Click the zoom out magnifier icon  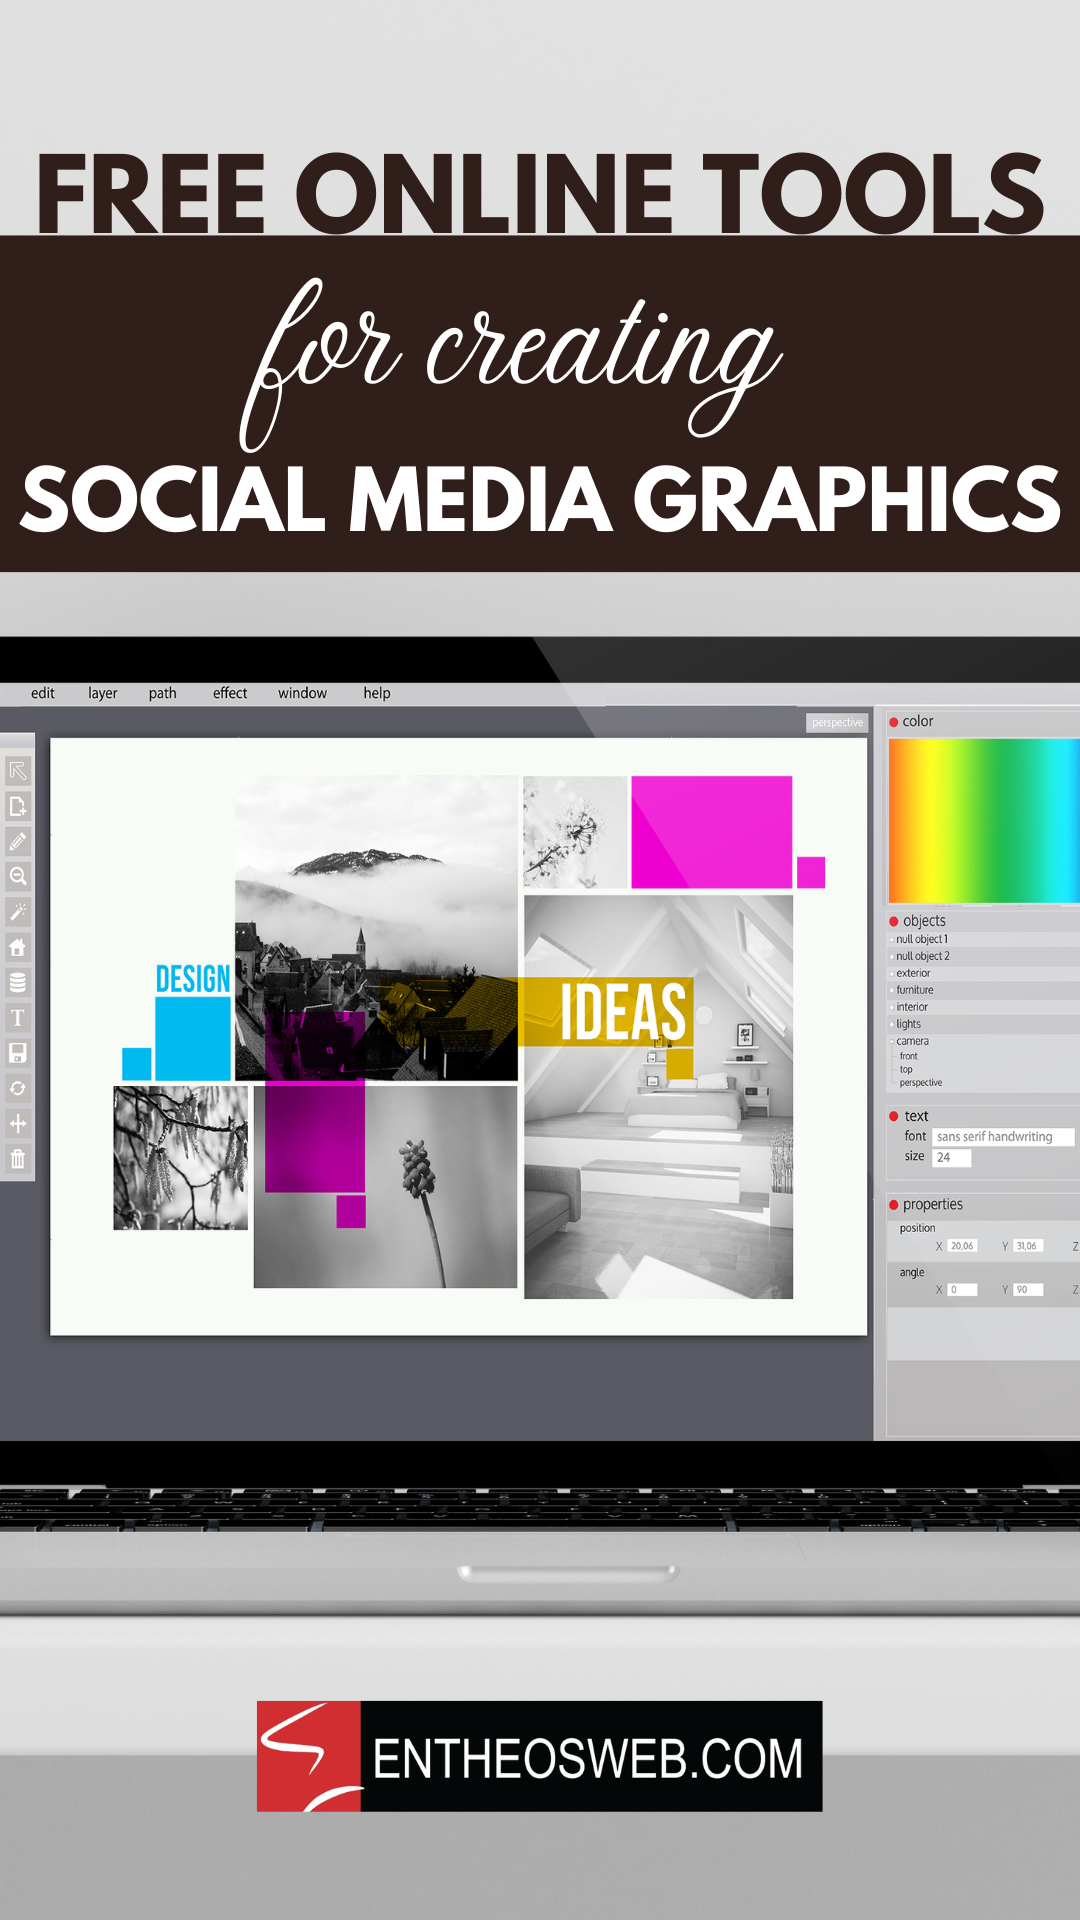coord(18,877)
